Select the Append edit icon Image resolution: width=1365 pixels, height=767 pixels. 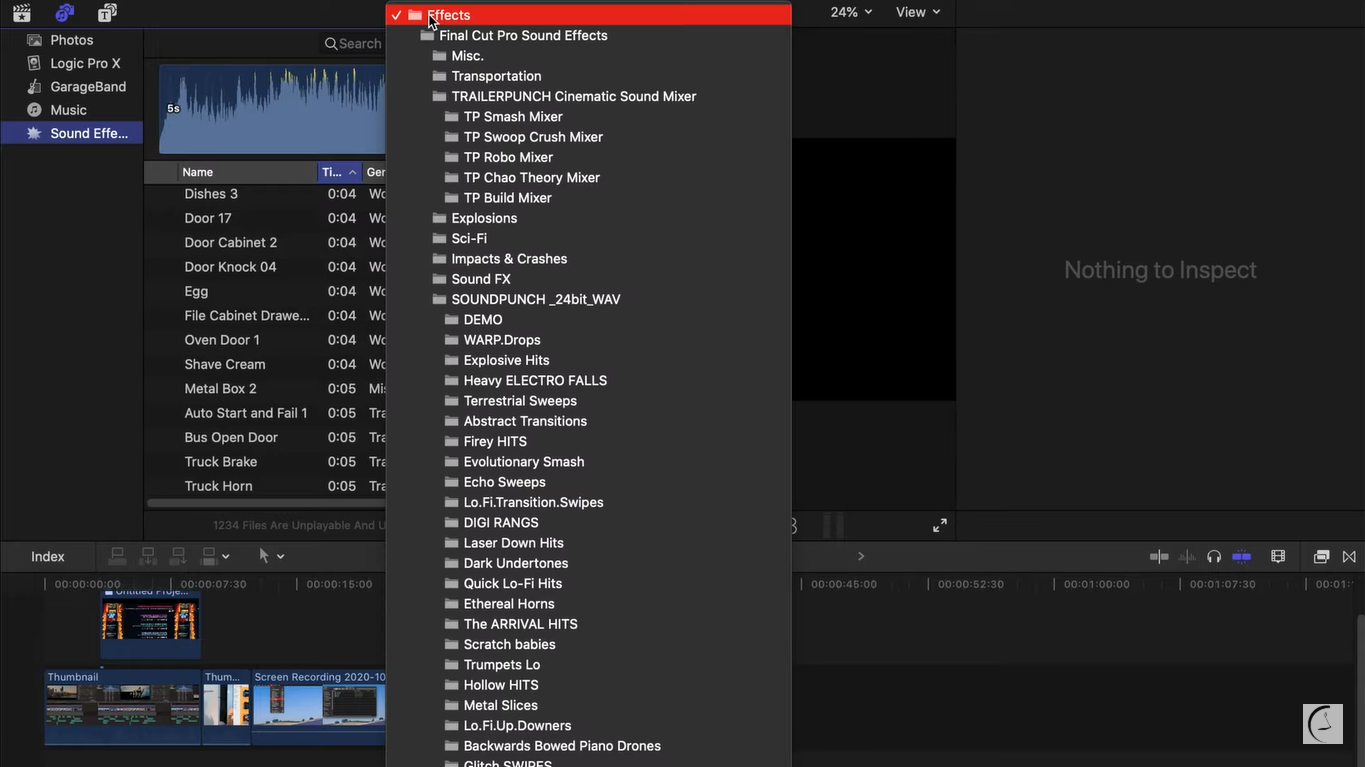pos(177,555)
